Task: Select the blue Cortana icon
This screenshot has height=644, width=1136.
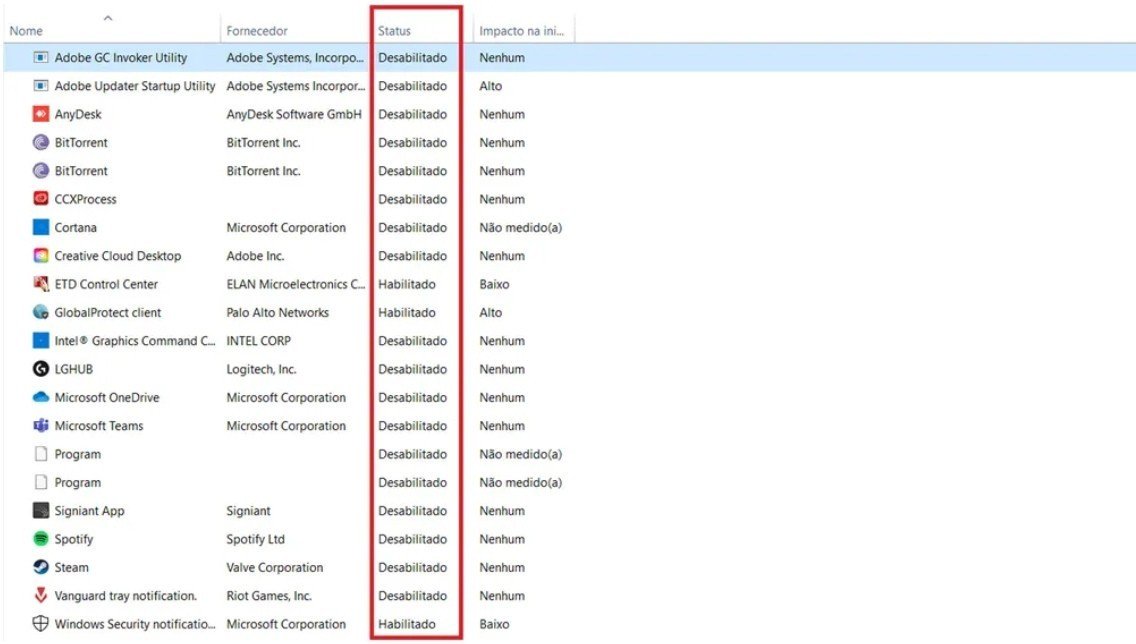Action: point(41,227)
